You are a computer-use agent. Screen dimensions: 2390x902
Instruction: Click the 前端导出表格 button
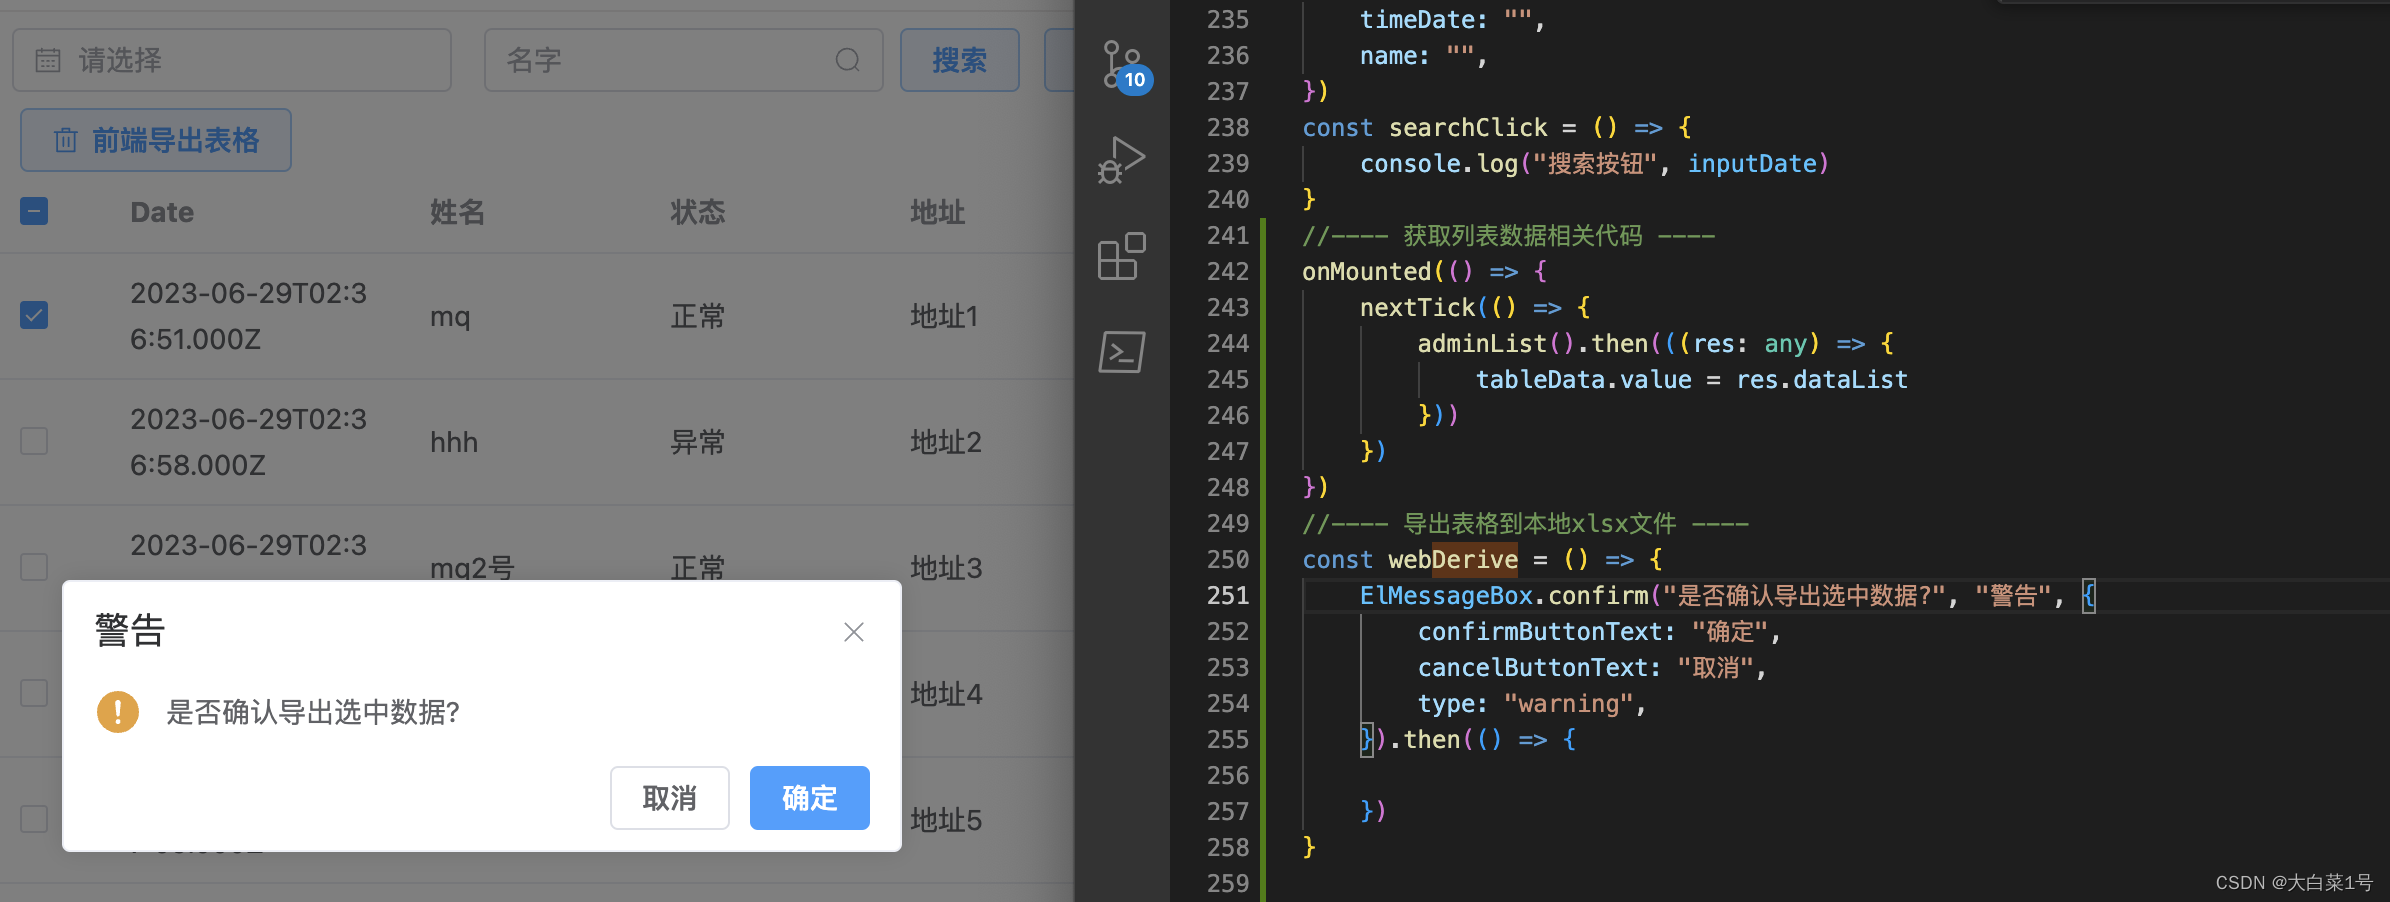(x=156, y=140)
